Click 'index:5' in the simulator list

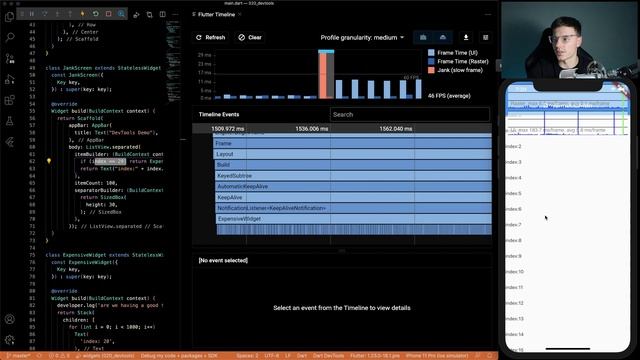(513, 193)
